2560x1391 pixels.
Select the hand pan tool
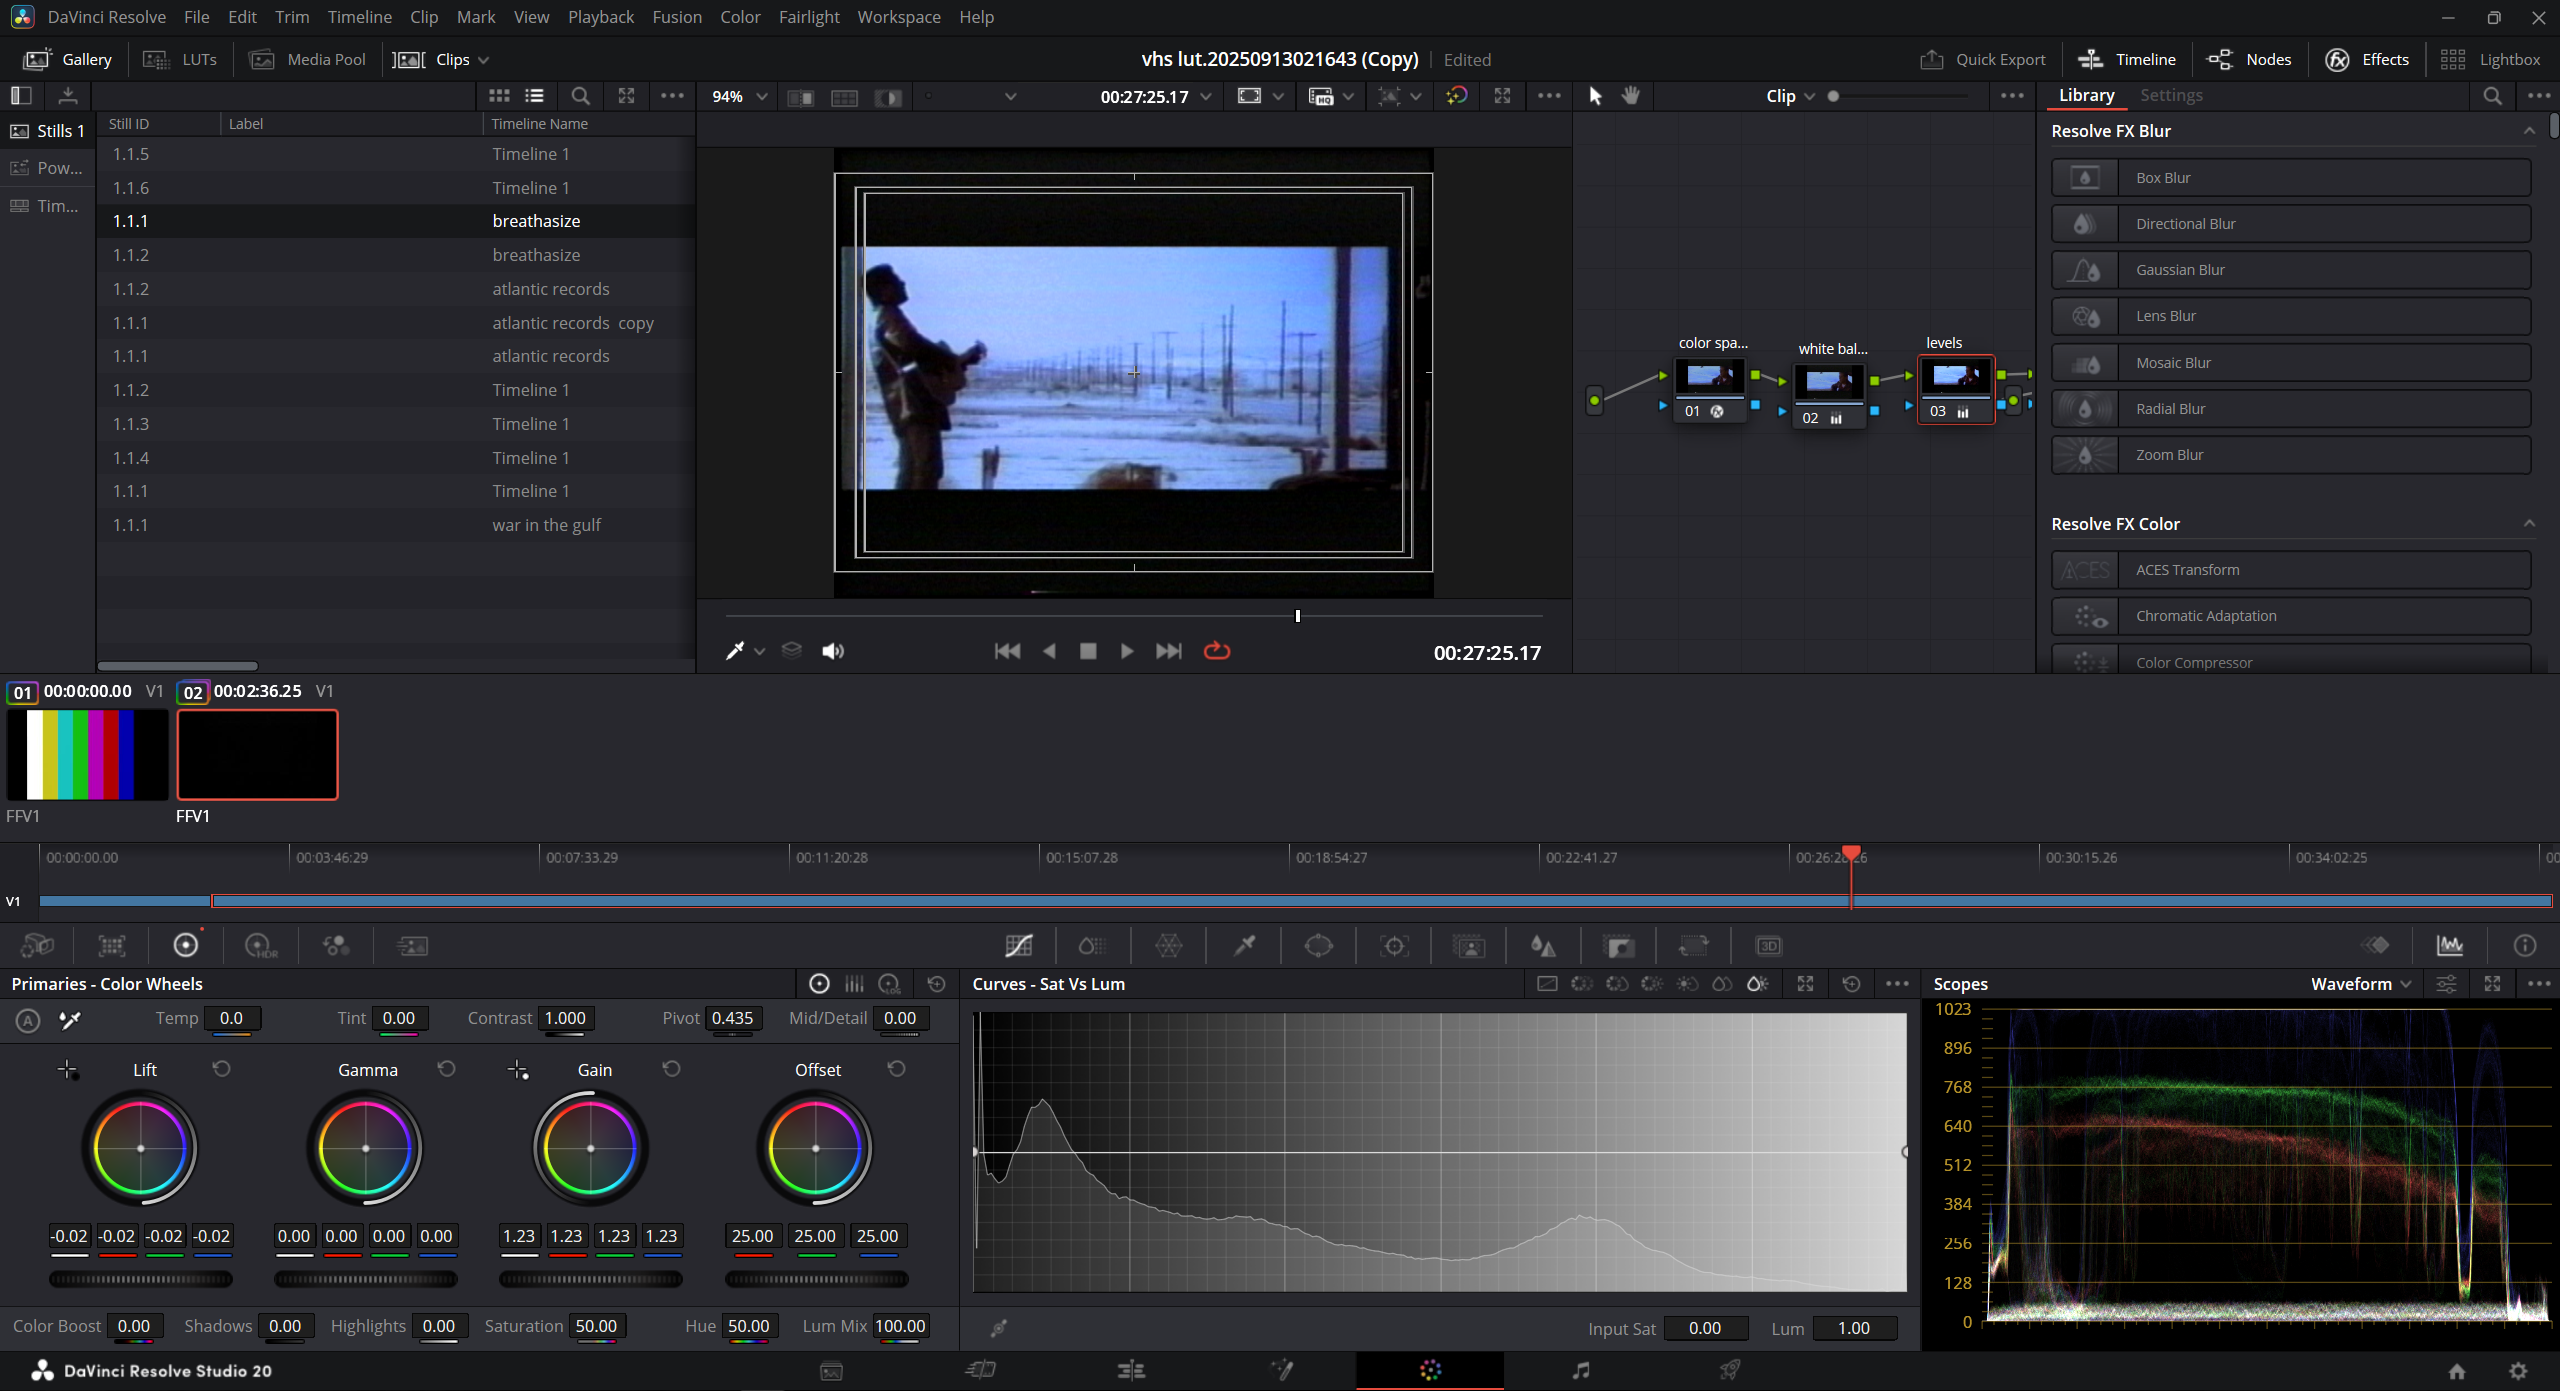point(1631,96)
